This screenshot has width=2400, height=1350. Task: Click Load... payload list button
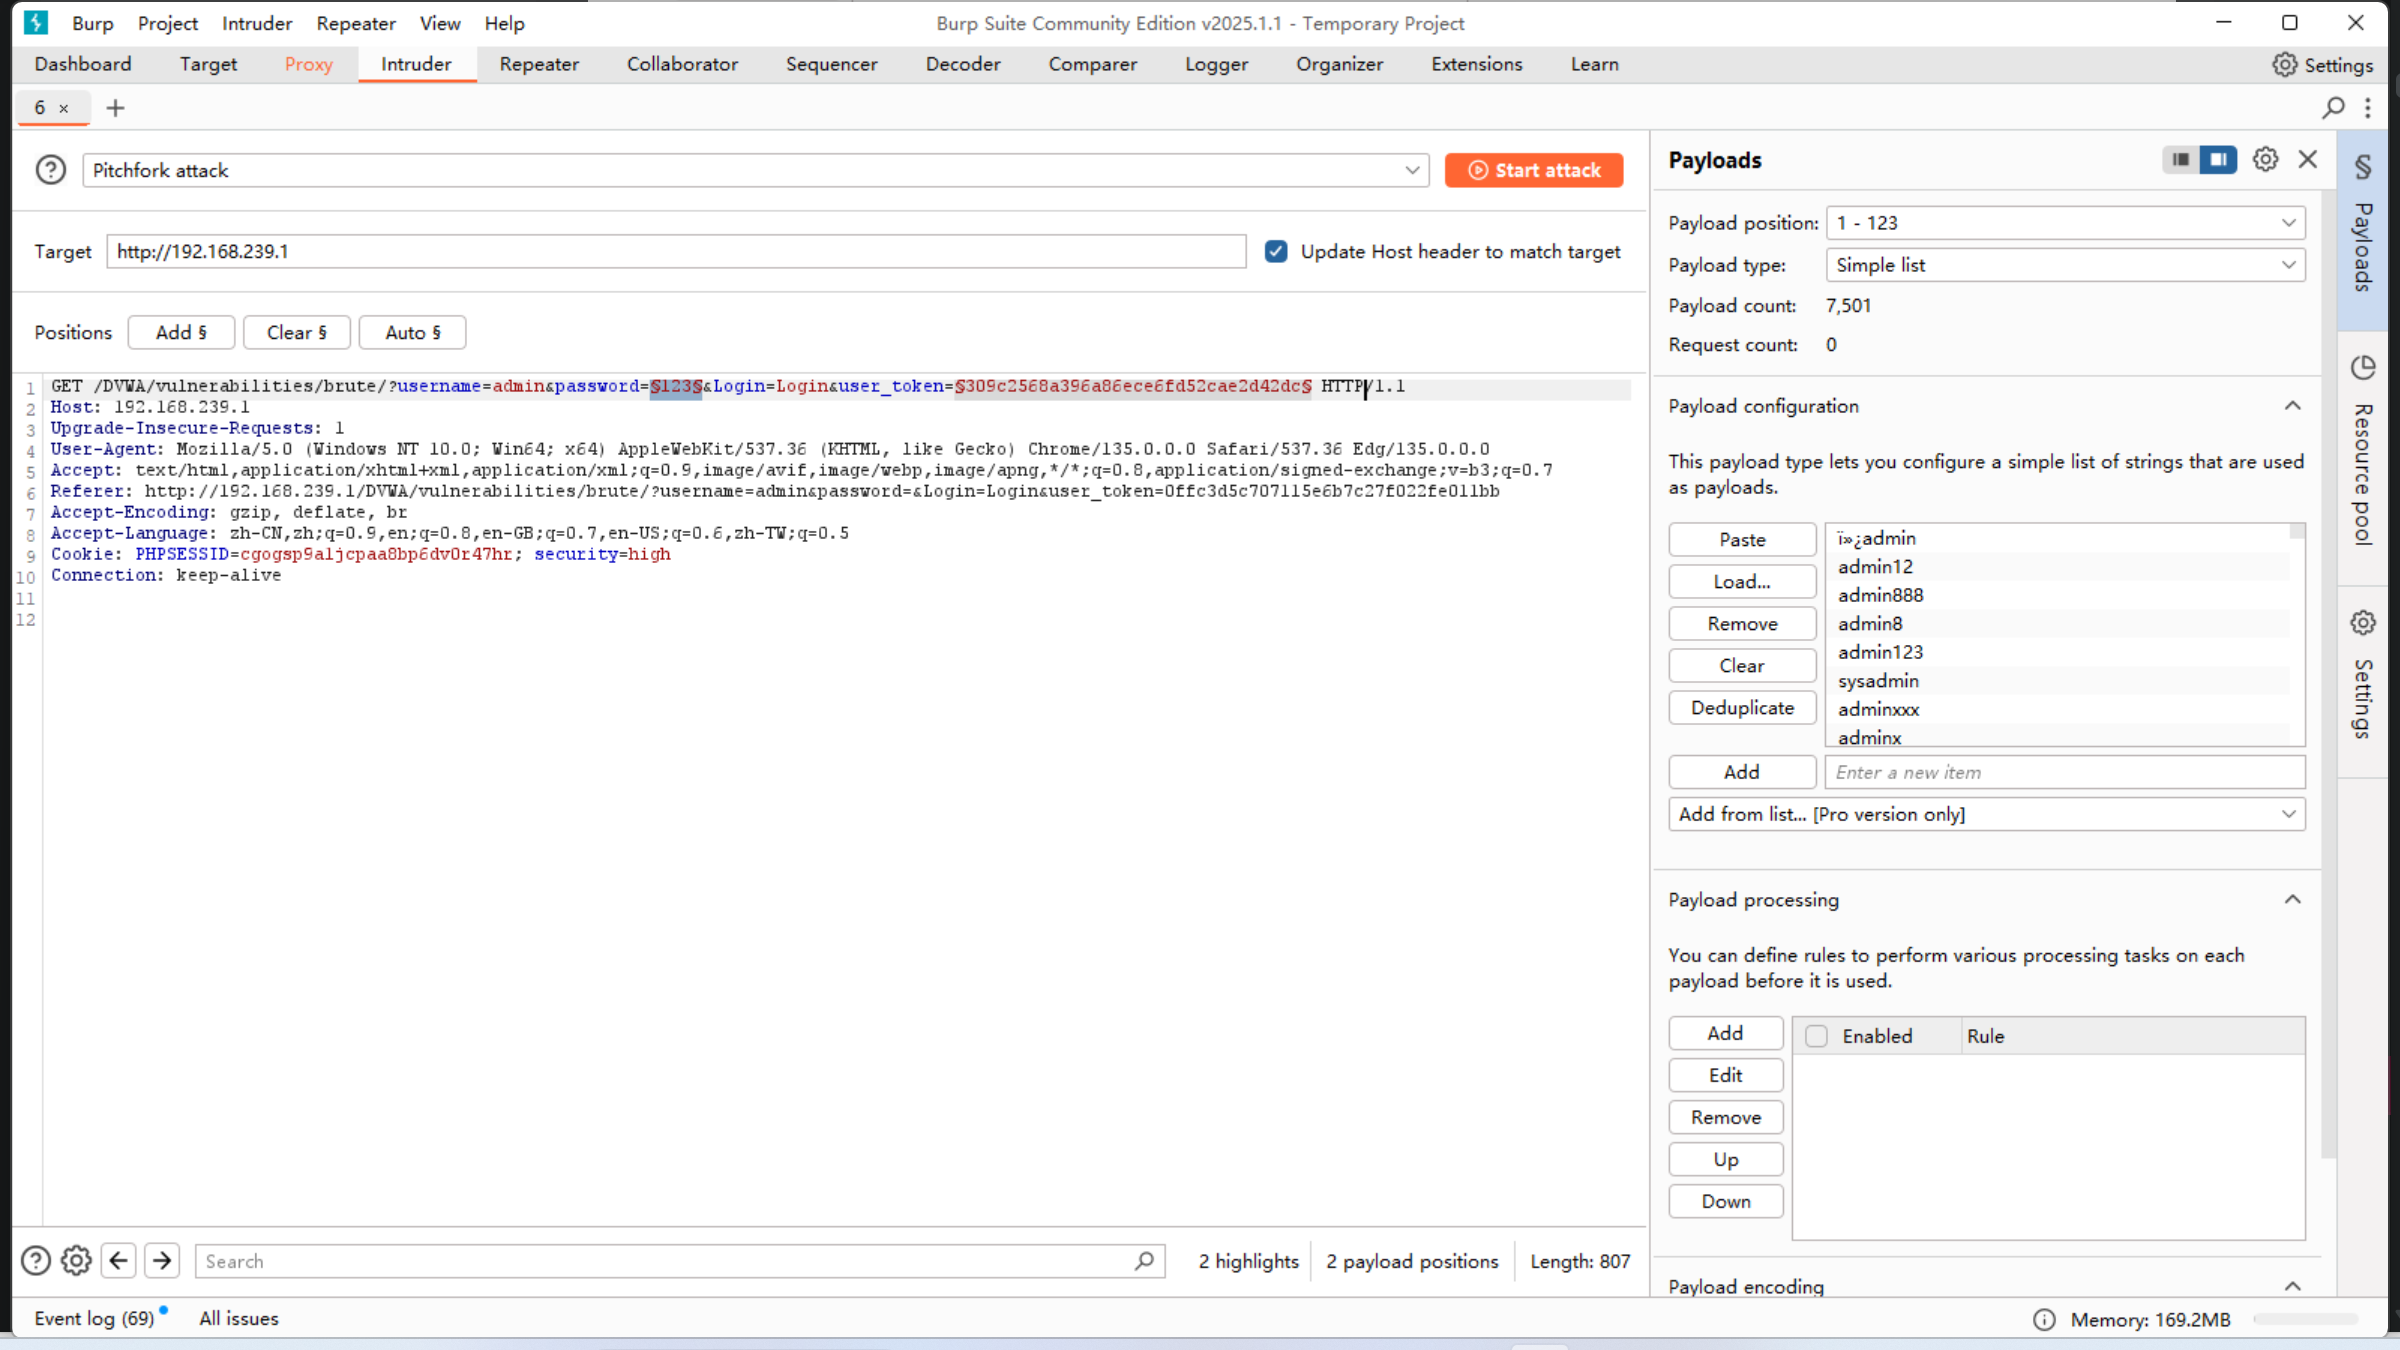point(1742,581)
